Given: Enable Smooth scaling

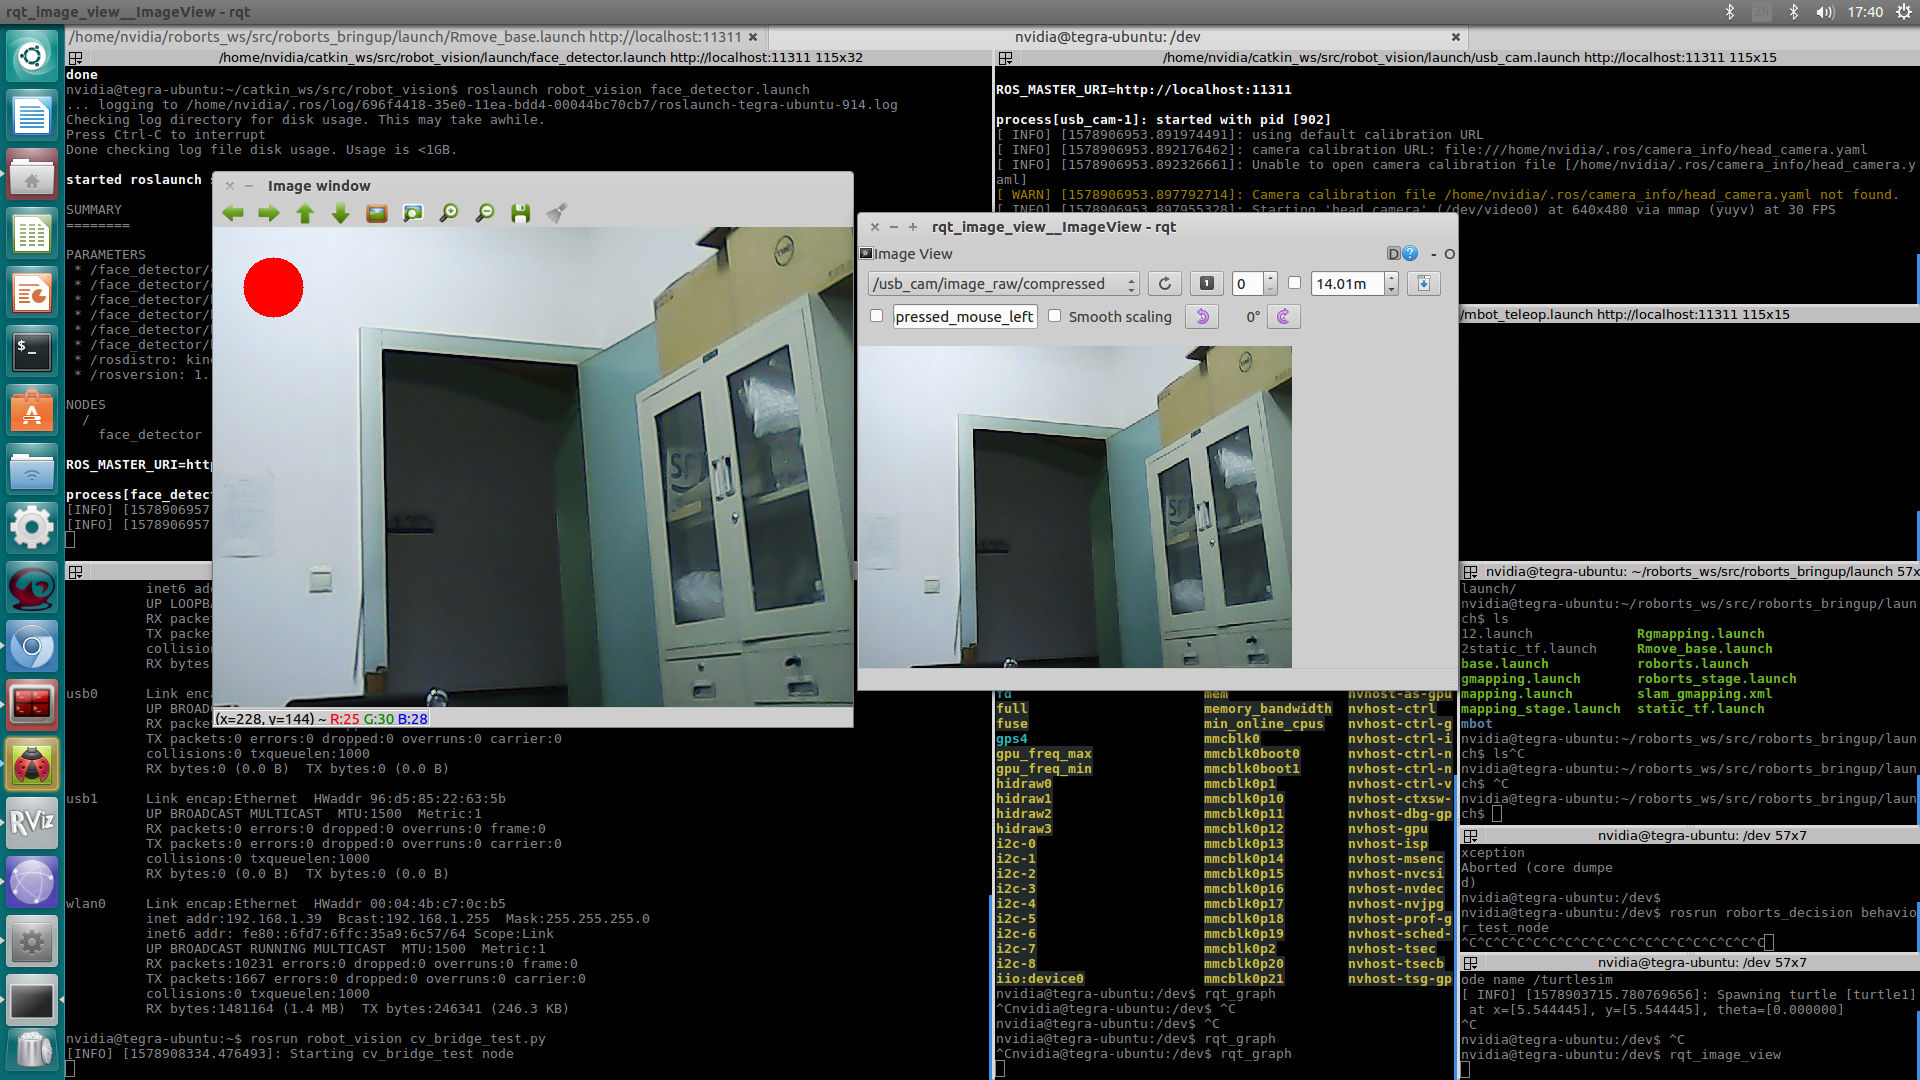Looking at the screenshot, I should pos(1055,316).
